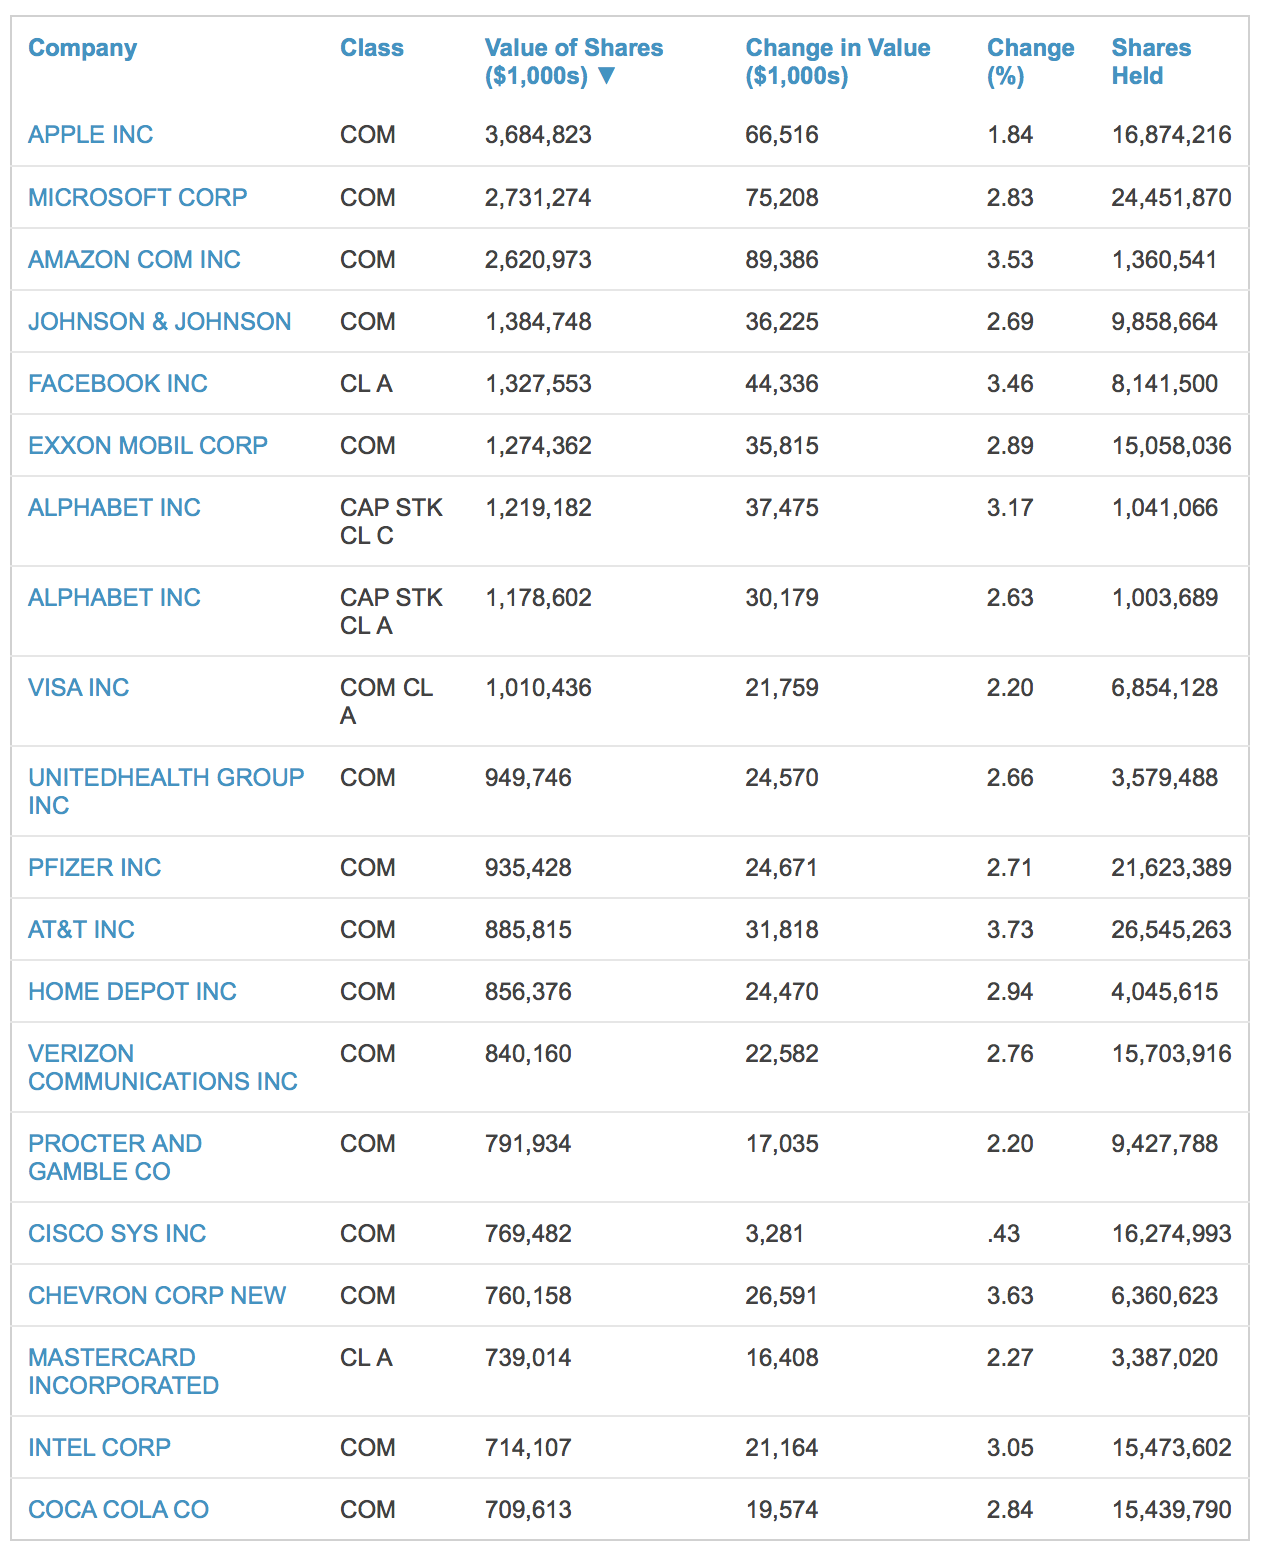Select Pfizer shares held 21,623,389
The height and width of the screenshot is (1556, 1266).
[x=1172, y=868]
